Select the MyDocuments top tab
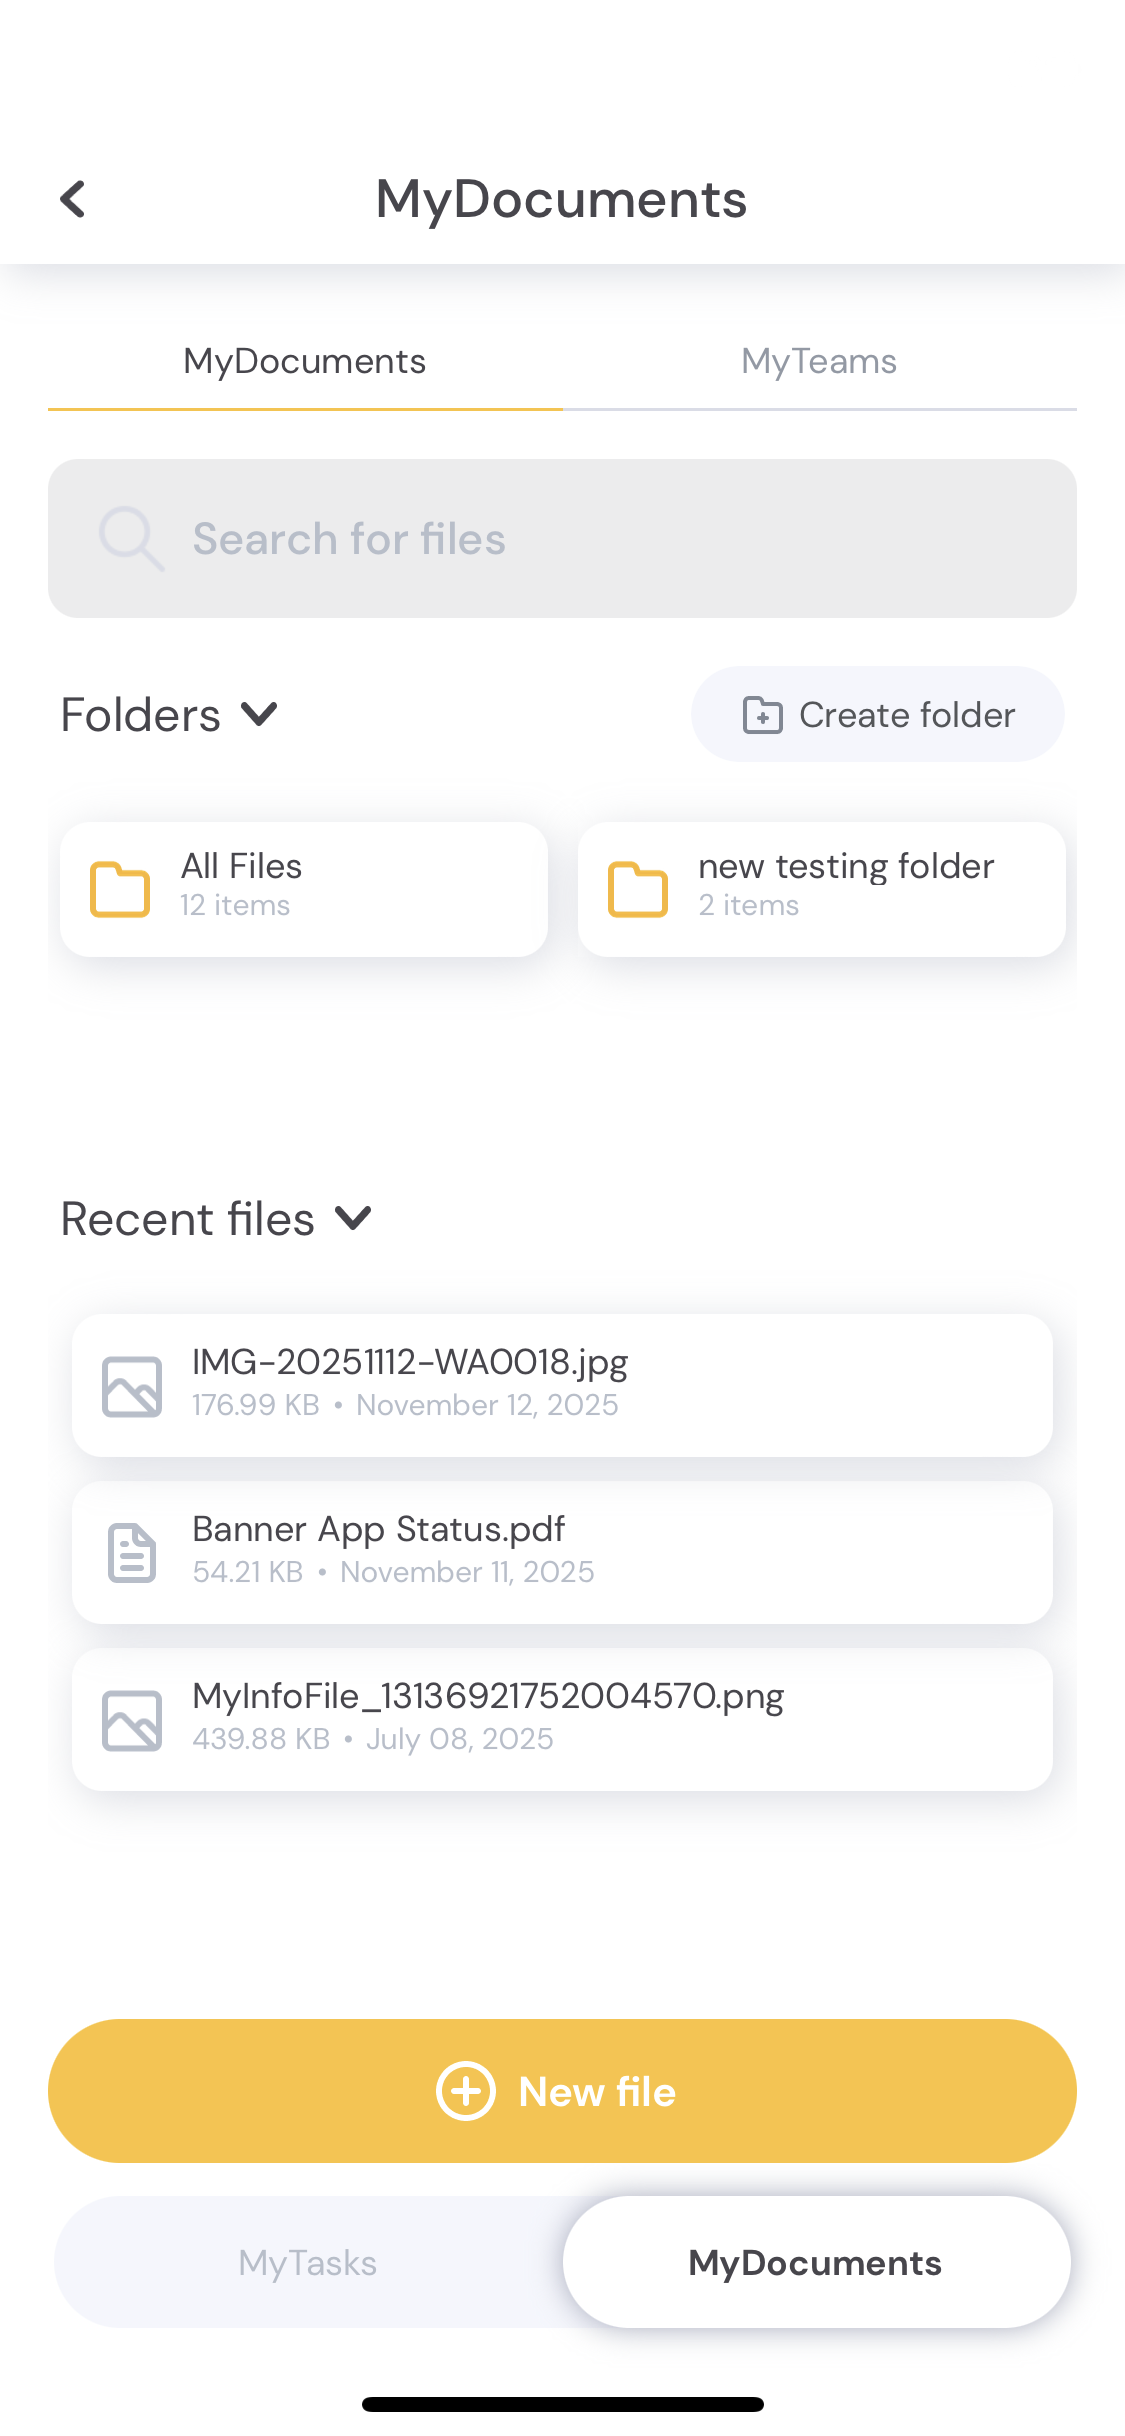Image resolution: width=1125 pixels, height=2436 pixels. [305, 362]
